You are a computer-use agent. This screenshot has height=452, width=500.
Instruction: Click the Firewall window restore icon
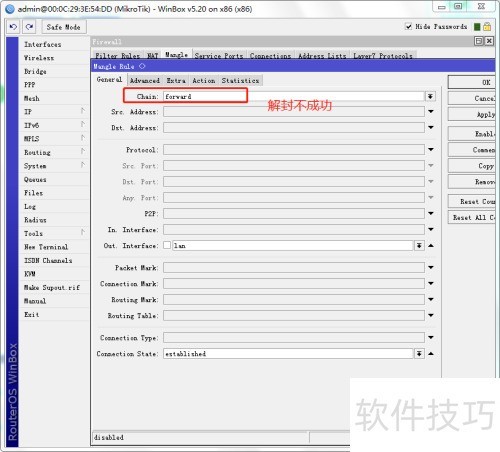479,41
